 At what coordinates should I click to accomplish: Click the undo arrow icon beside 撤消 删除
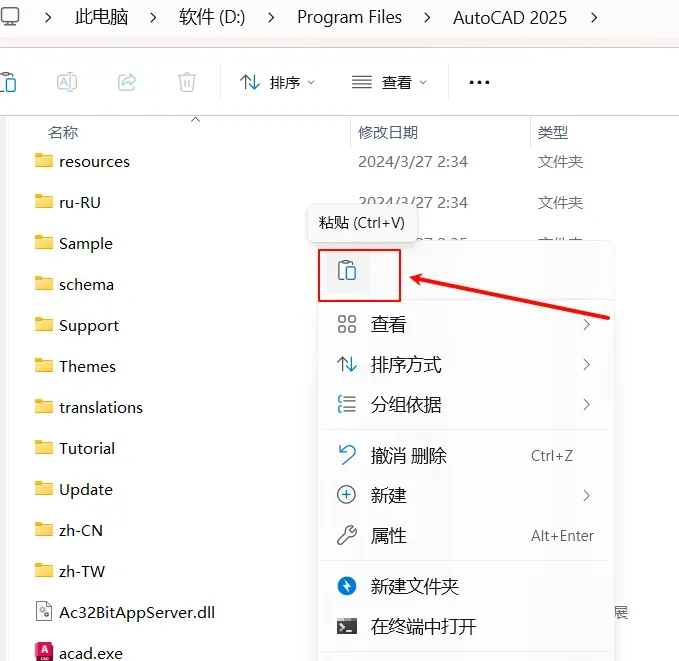click(347, 455)
